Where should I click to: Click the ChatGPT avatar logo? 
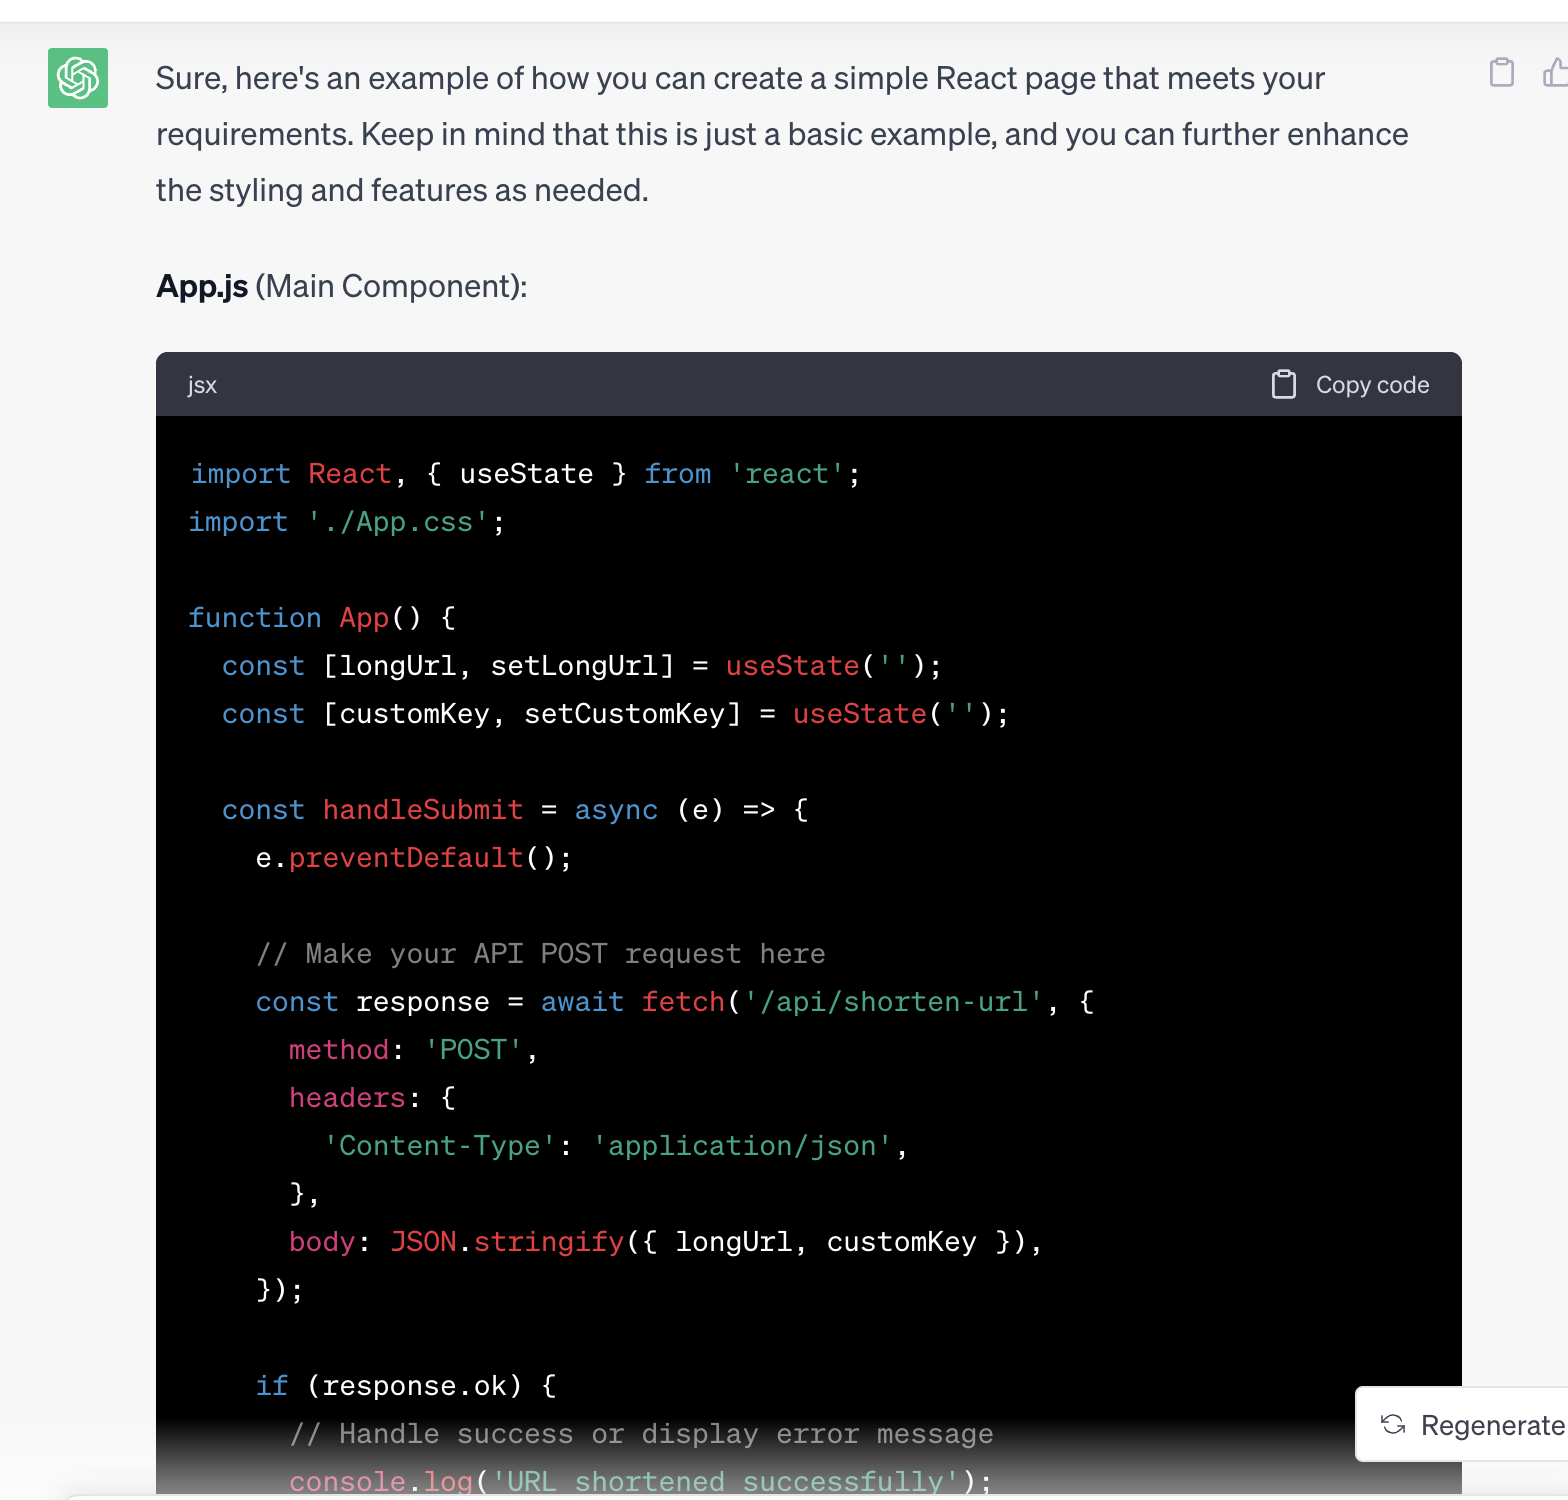coord(78,78)
